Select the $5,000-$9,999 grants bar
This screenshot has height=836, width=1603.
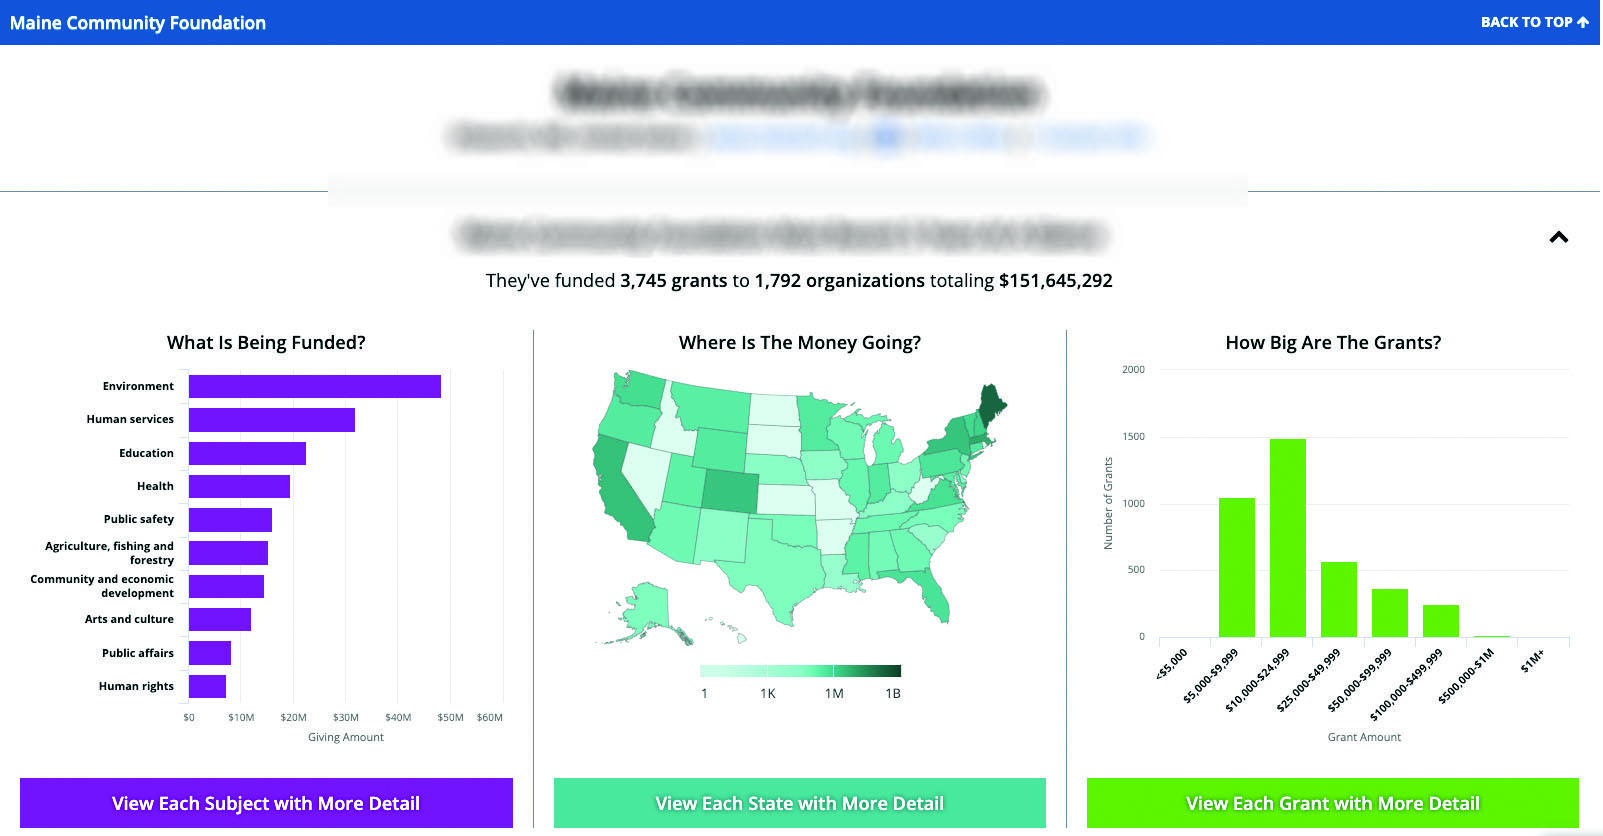(1236, 567)
